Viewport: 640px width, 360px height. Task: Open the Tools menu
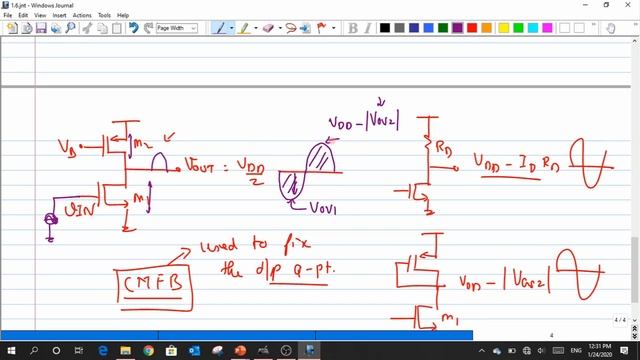click(x=104, y=15)
